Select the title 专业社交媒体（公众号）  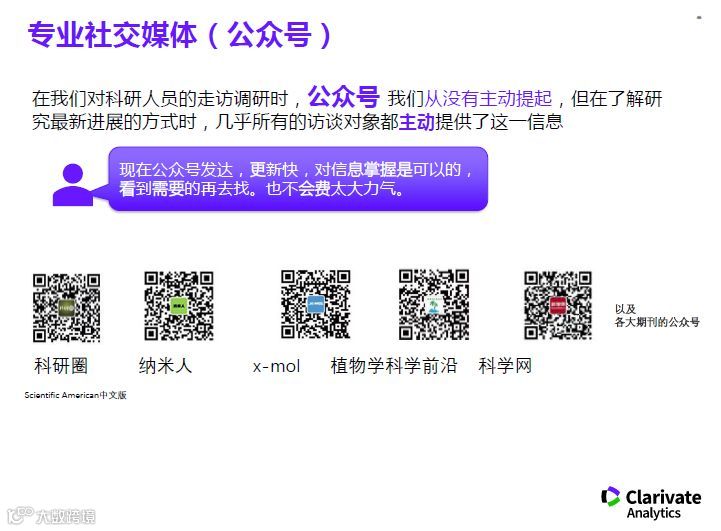tap(180, 34)
